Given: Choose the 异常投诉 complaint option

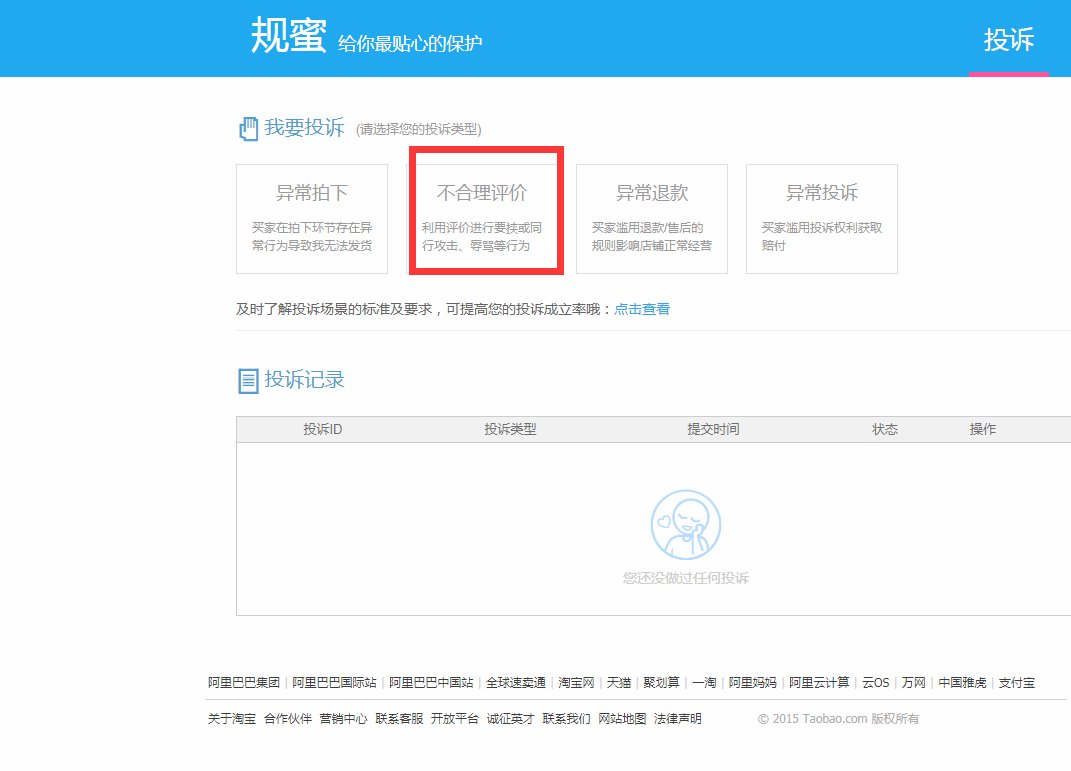Looking at the screenshot, I should coord(821,218).
